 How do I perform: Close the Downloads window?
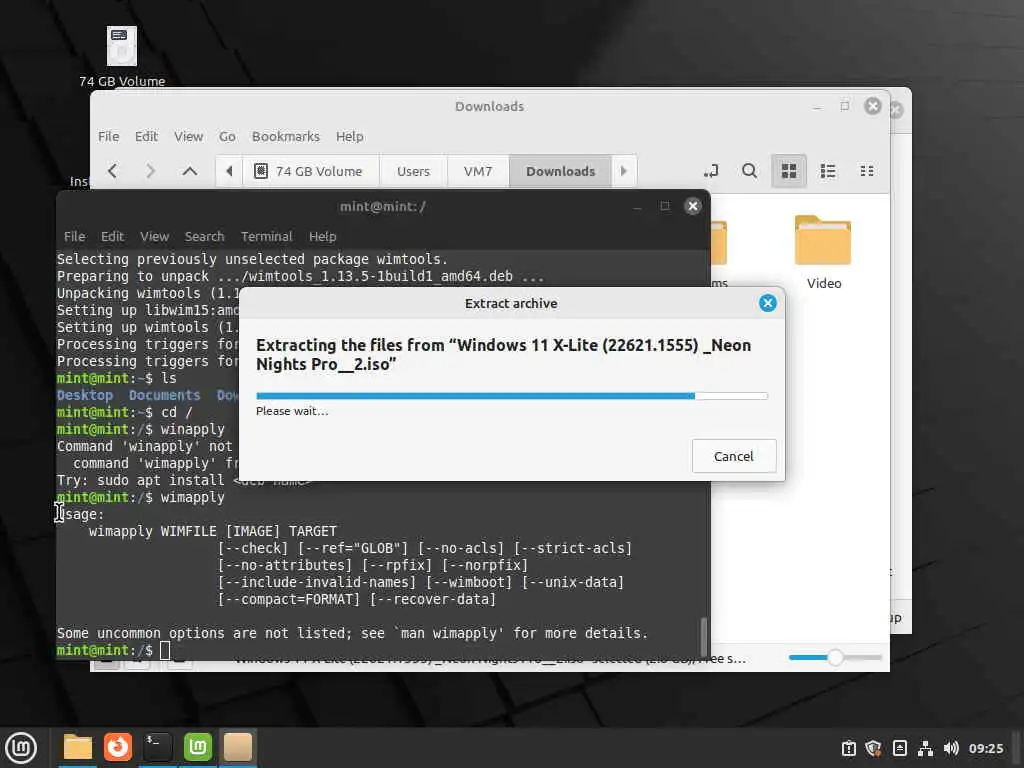[873, 106]
